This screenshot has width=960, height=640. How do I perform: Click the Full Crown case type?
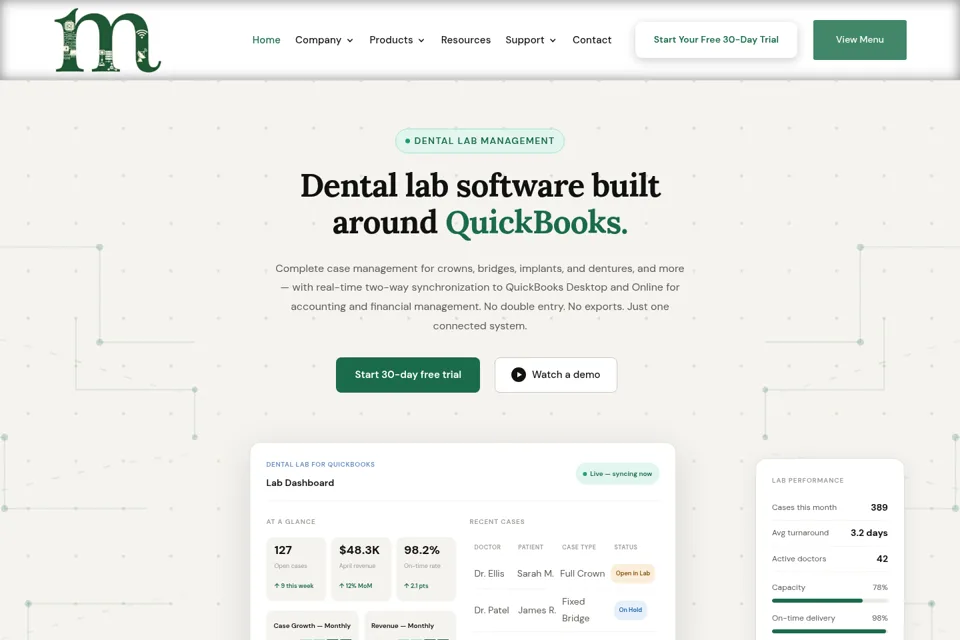(582, 574)
